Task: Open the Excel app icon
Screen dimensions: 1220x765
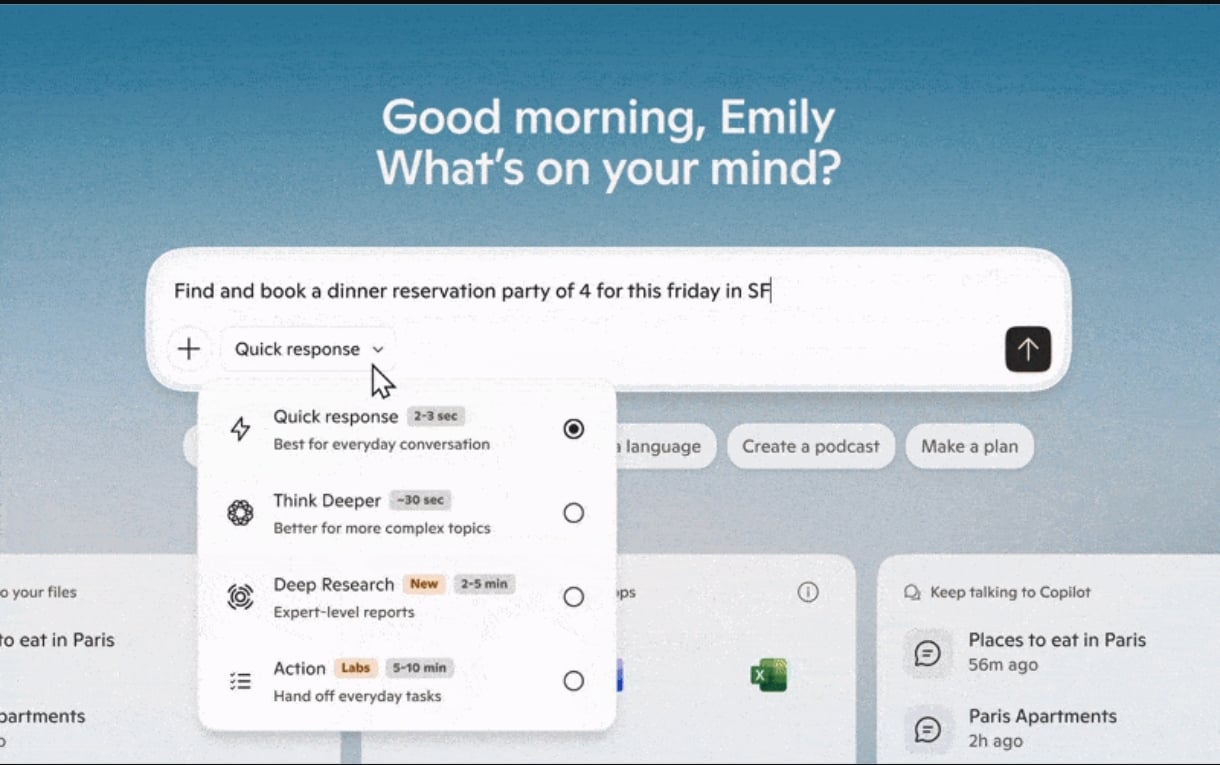Action: point(769,675)
